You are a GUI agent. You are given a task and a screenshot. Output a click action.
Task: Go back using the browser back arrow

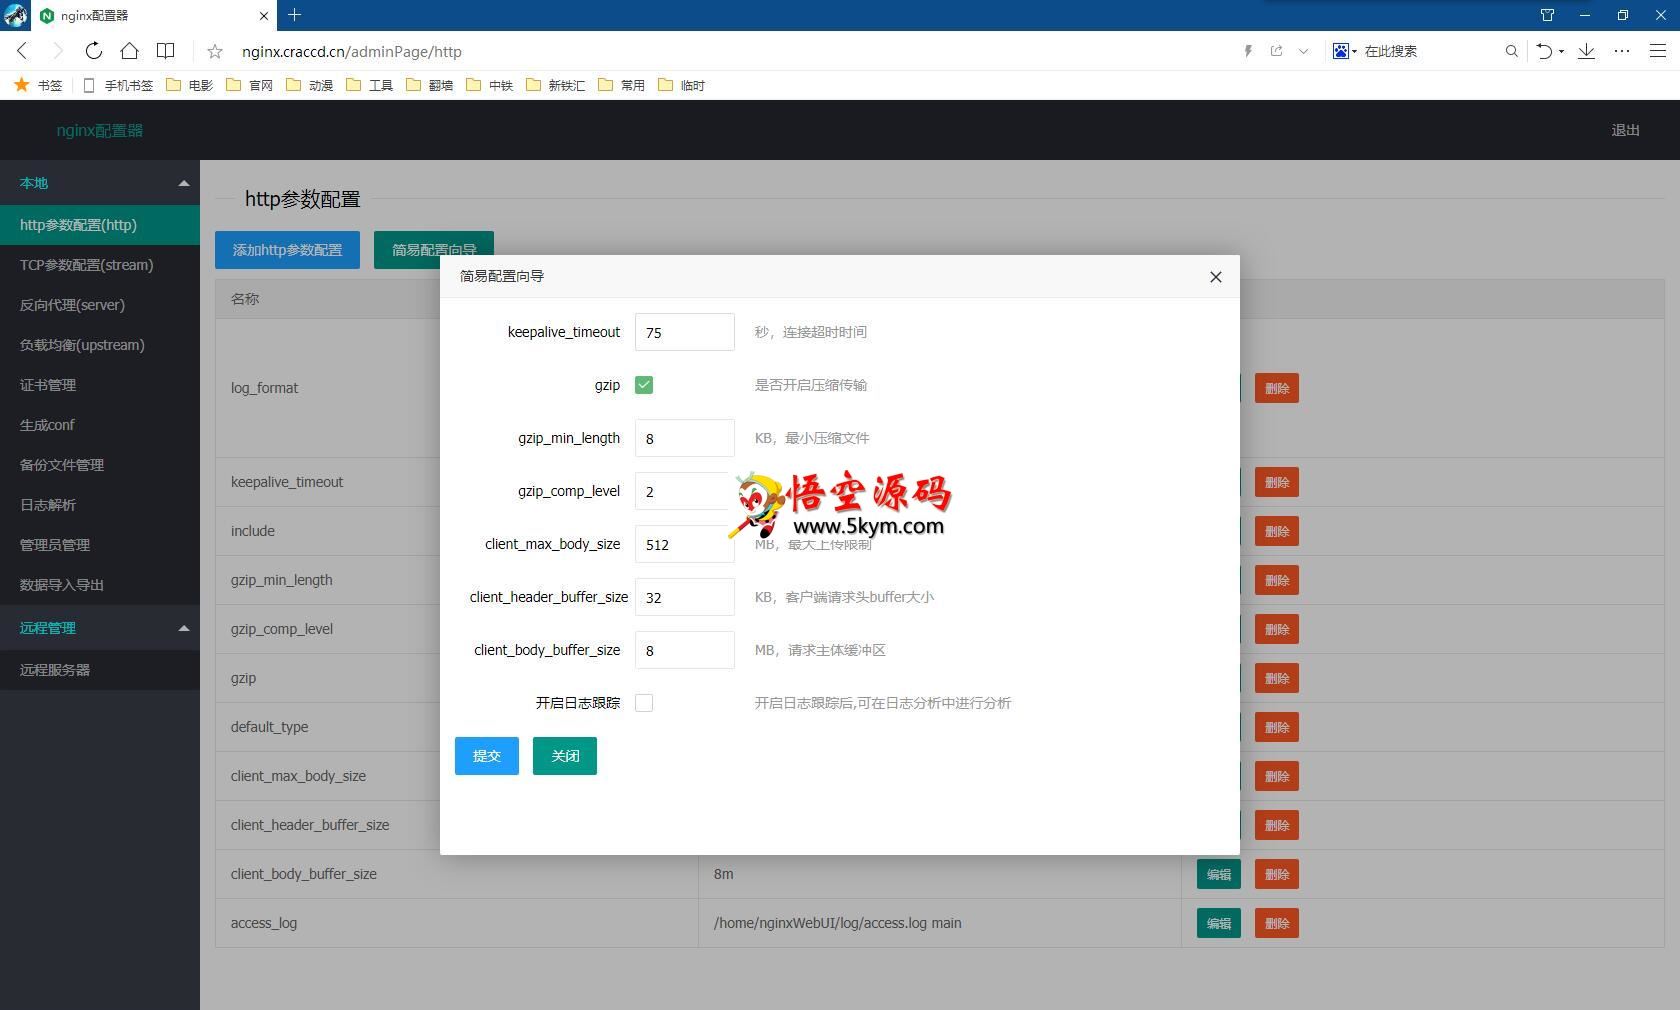click(x=22, y=51)
